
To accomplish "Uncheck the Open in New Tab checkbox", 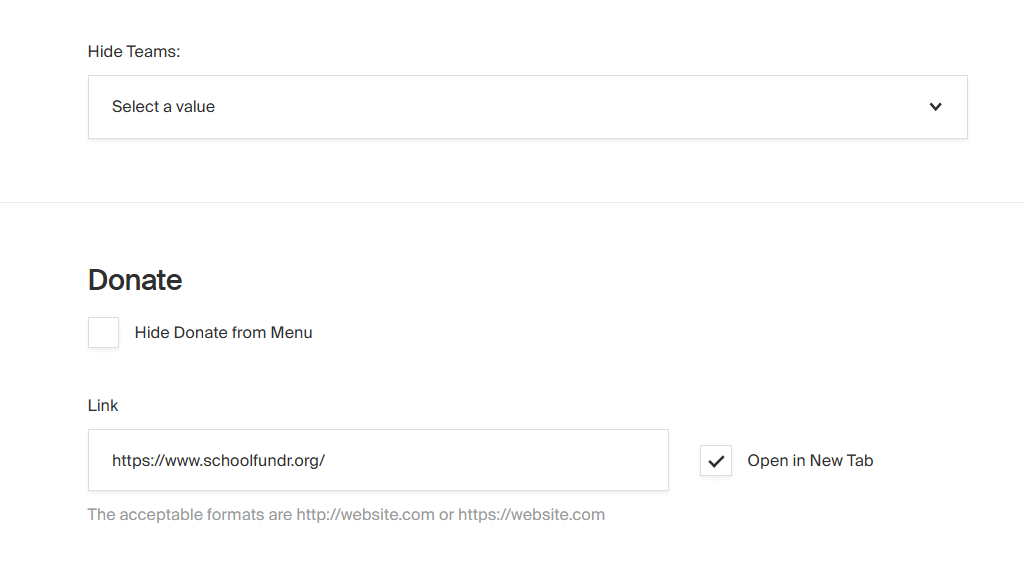I will [x=716, y=461].
